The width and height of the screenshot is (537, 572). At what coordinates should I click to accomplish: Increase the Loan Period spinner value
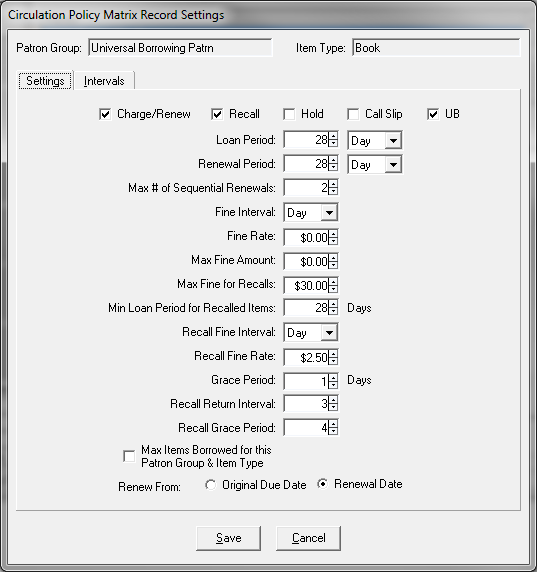pos(333,136)
